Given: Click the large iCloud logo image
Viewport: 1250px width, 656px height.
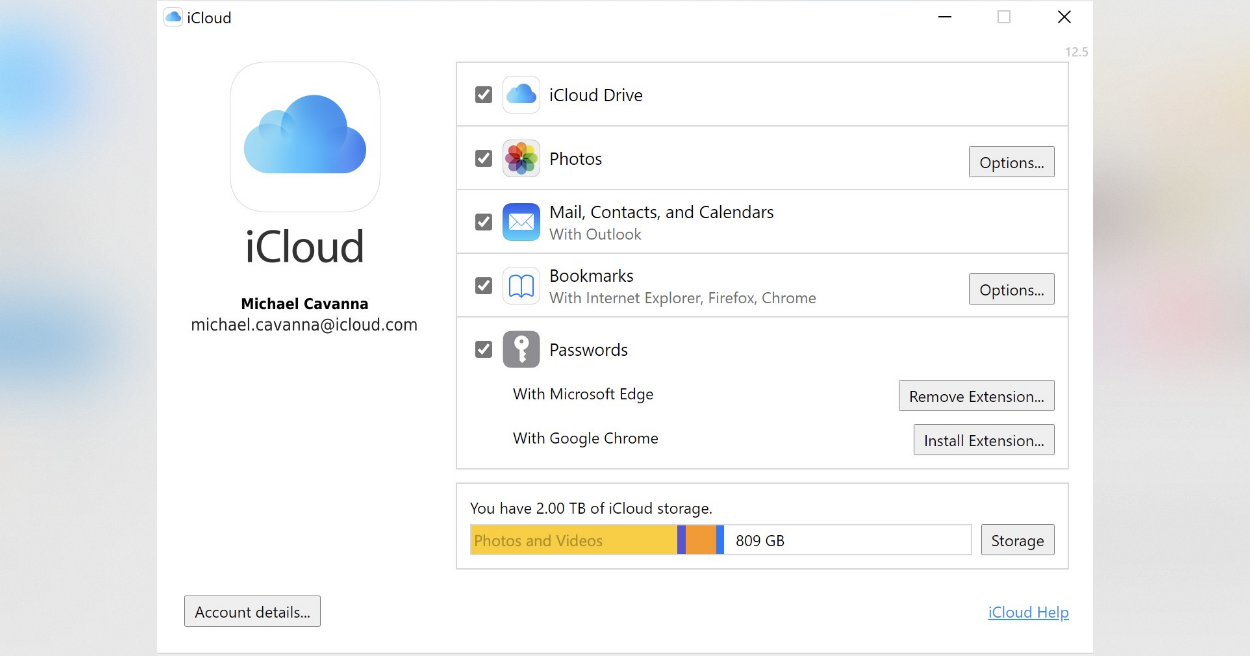Looking at the screenshot, I should [x=305, y=136].
